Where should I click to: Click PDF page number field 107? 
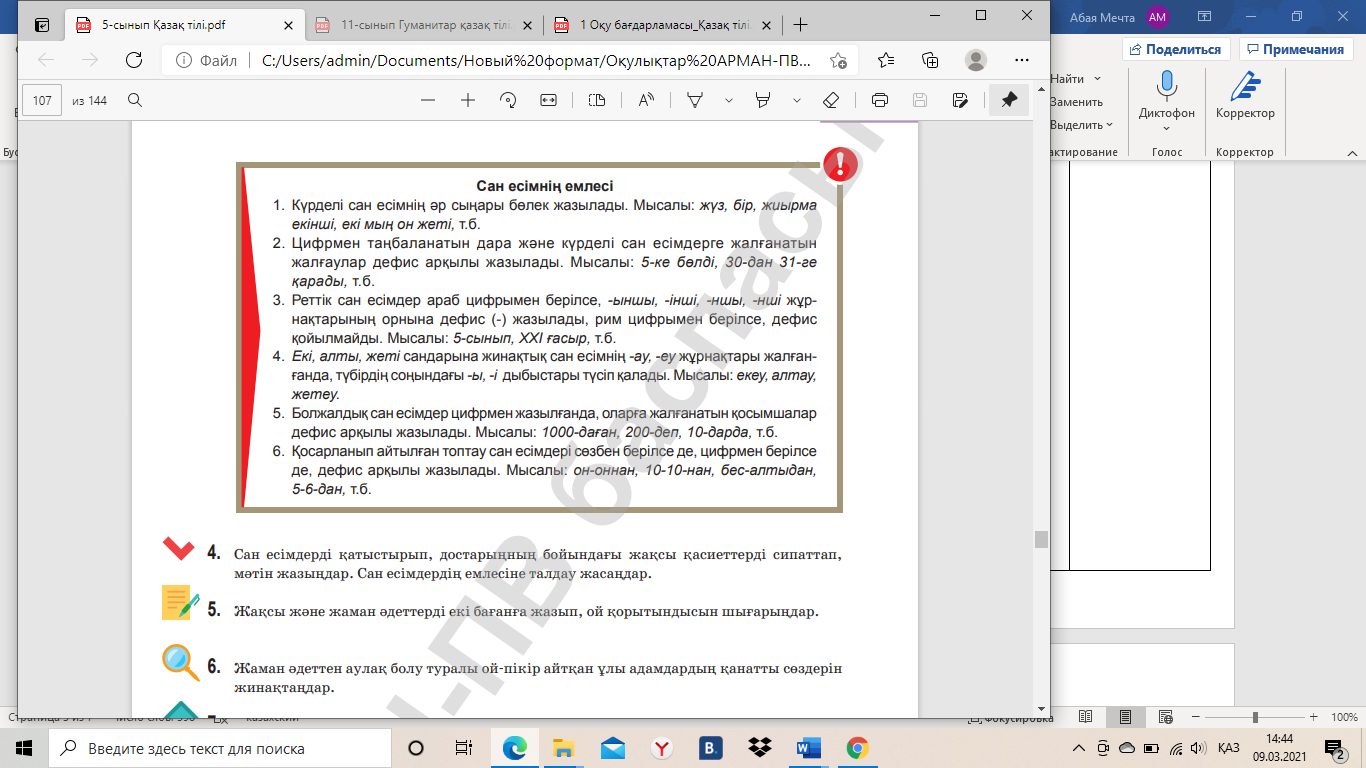pos(42,100)
